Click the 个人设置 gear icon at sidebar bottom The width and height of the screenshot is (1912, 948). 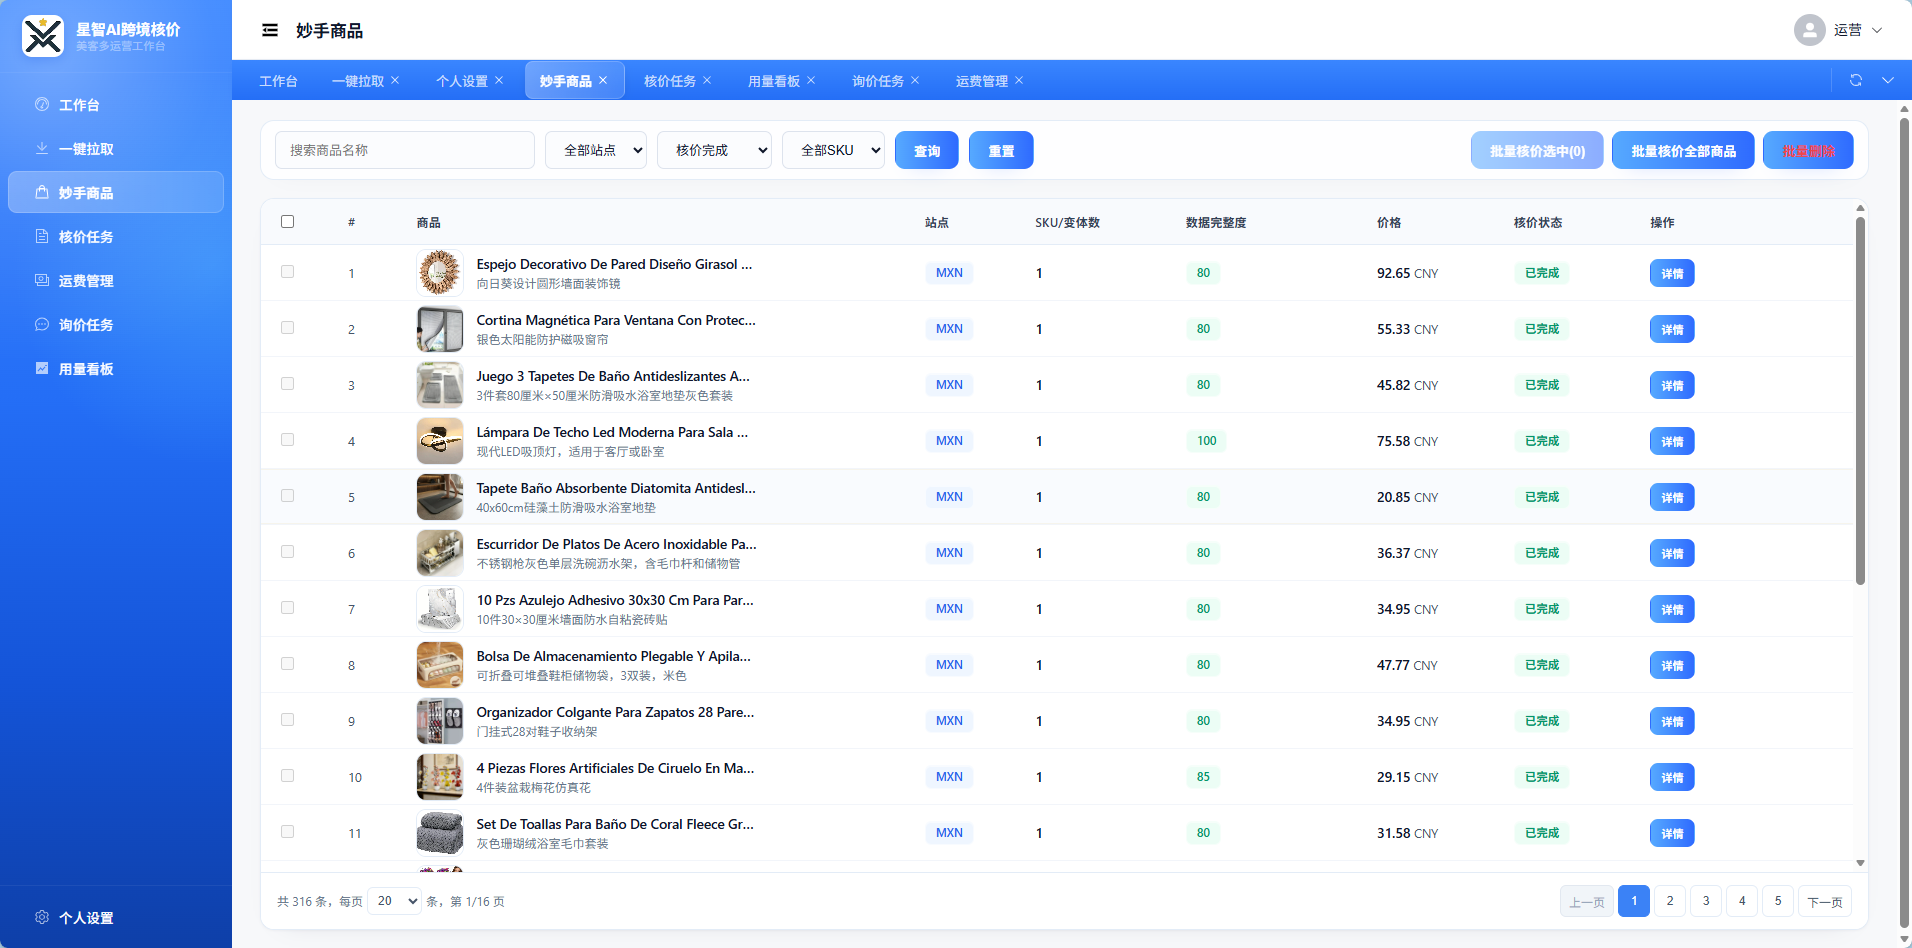click(x=42, y=917)
